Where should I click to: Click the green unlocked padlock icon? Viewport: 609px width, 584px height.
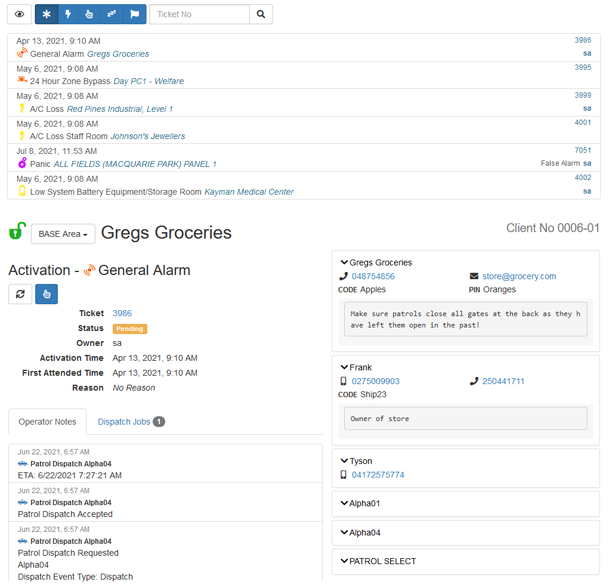pyautogui.click(x=17, y=232)
